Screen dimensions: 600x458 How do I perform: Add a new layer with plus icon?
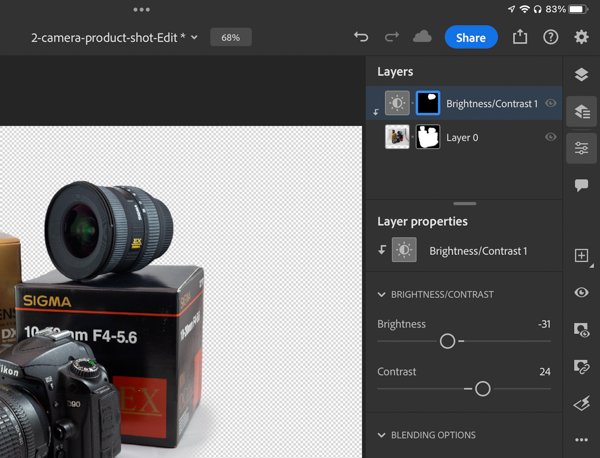tap(581, 255)
